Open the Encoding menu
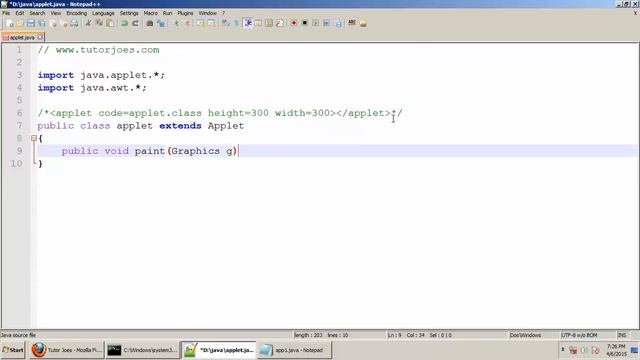 pyautogui.click(x=77, y=13)
